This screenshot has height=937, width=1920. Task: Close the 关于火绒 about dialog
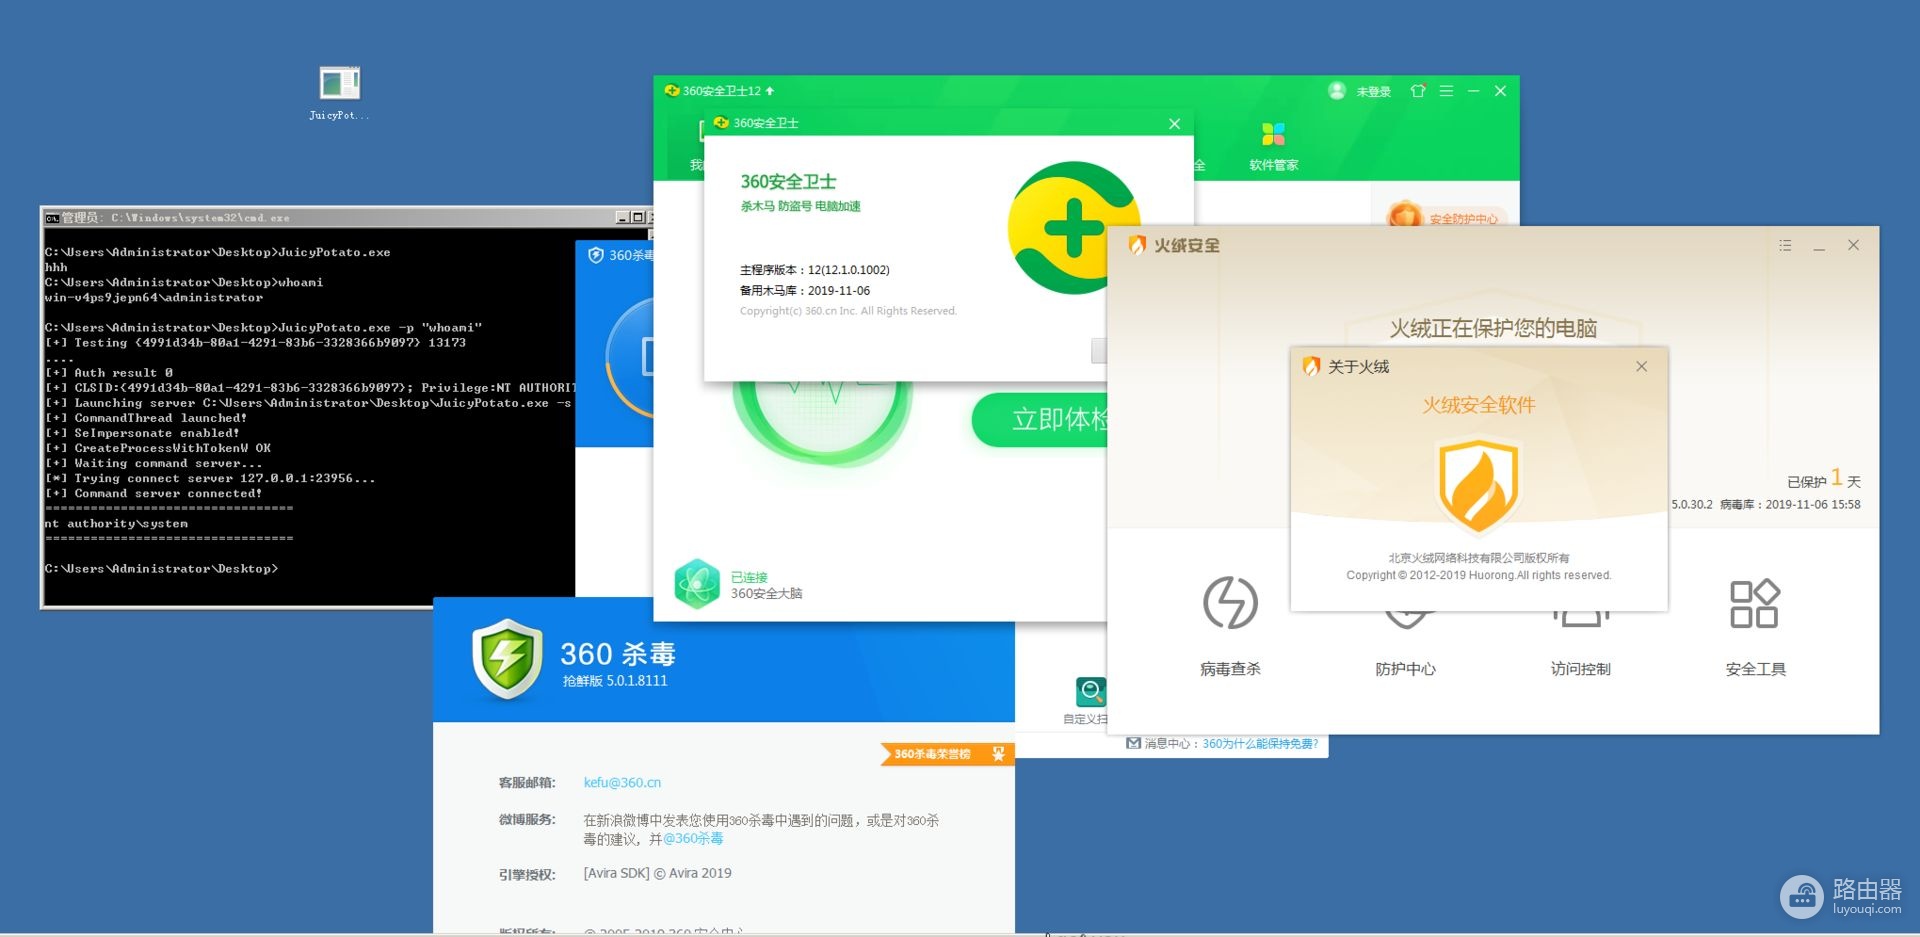click(x=1641, y=367)
